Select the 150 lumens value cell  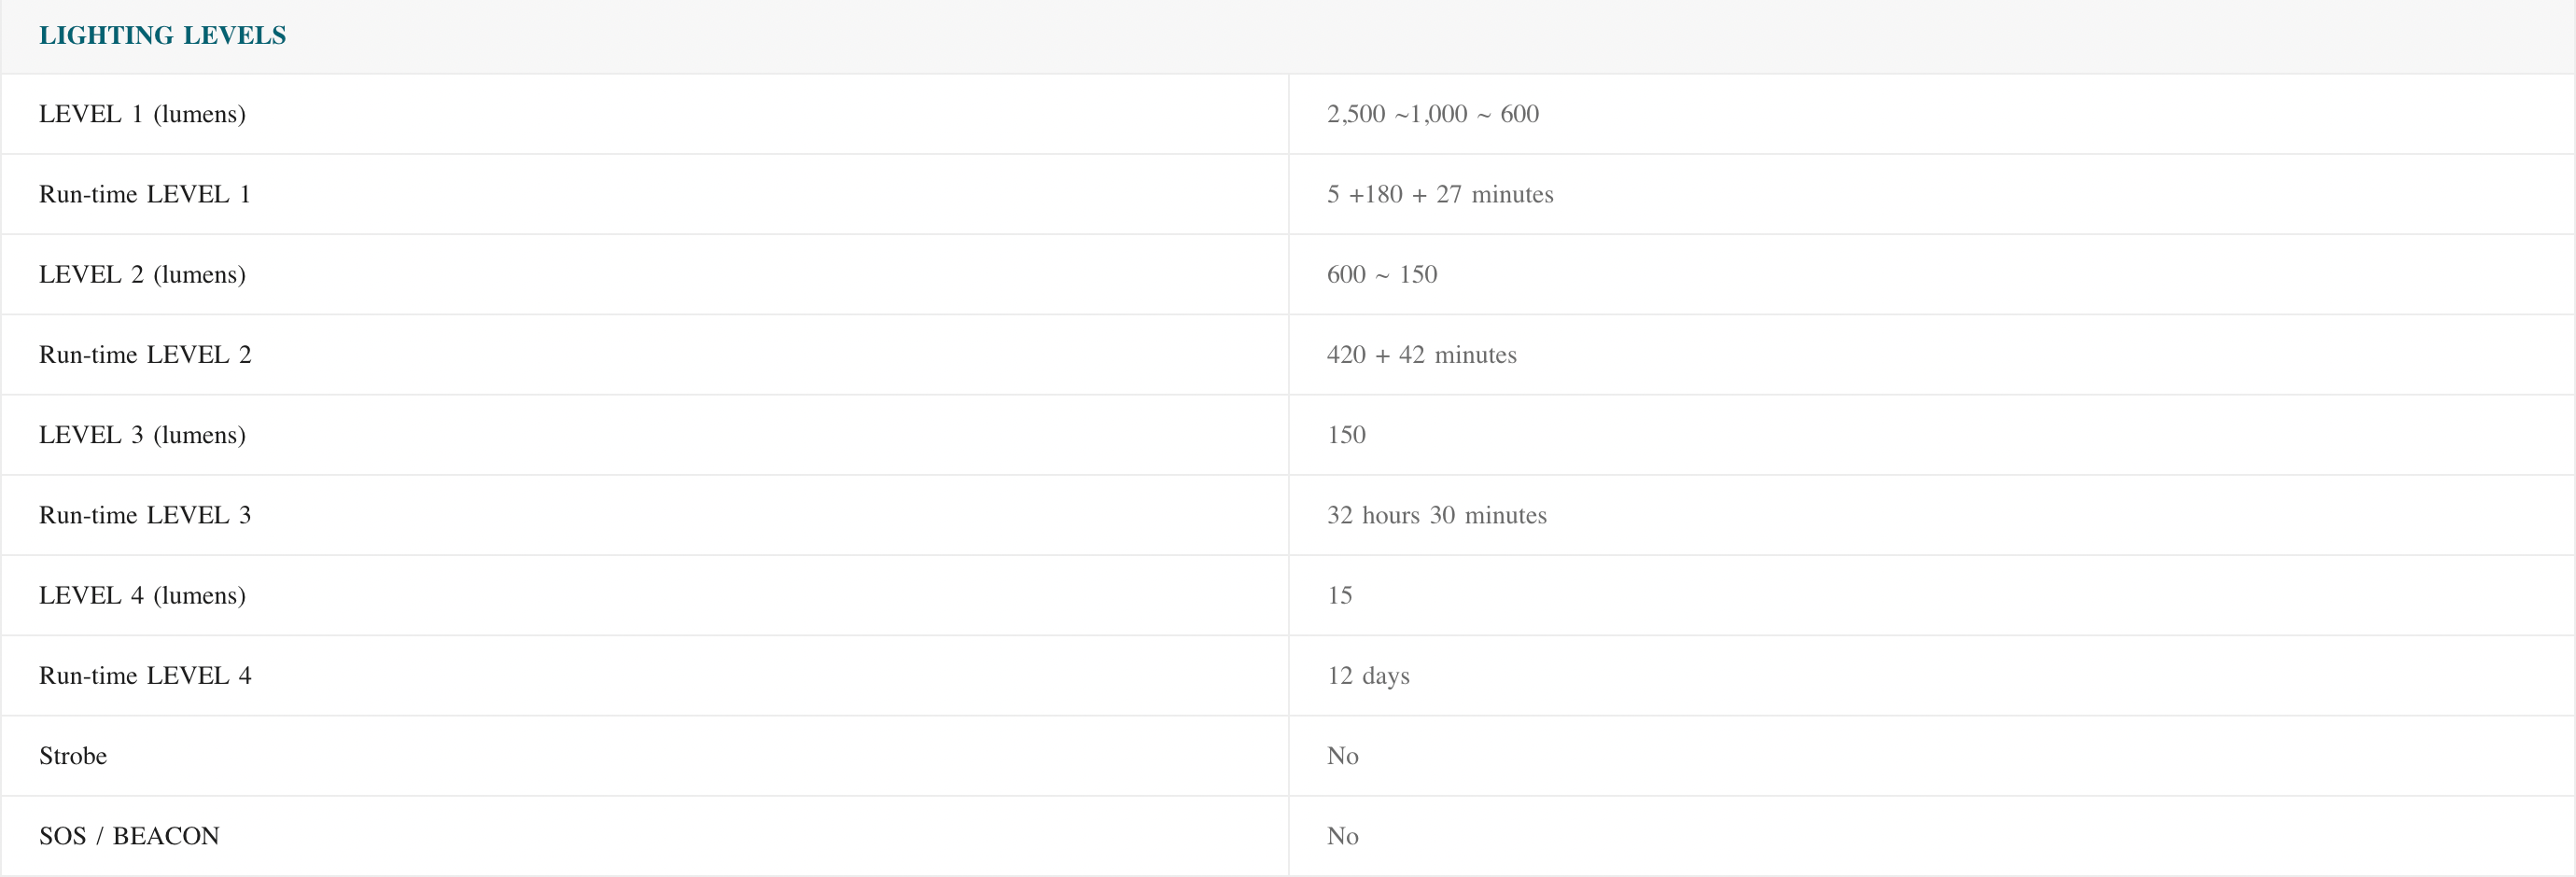click(x=1346, y=435)
